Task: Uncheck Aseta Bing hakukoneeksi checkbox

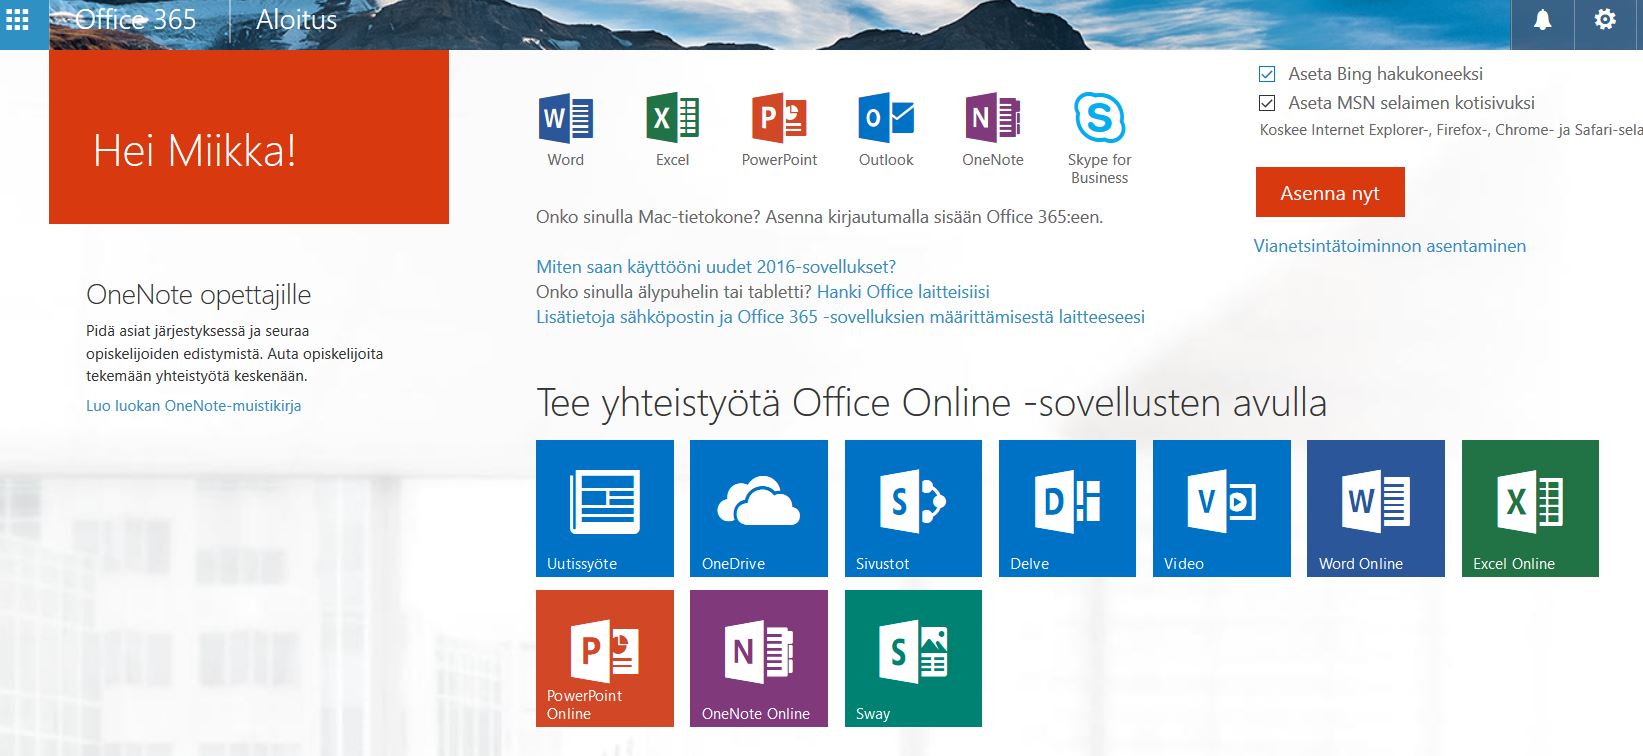Action: click(1267, 74)
